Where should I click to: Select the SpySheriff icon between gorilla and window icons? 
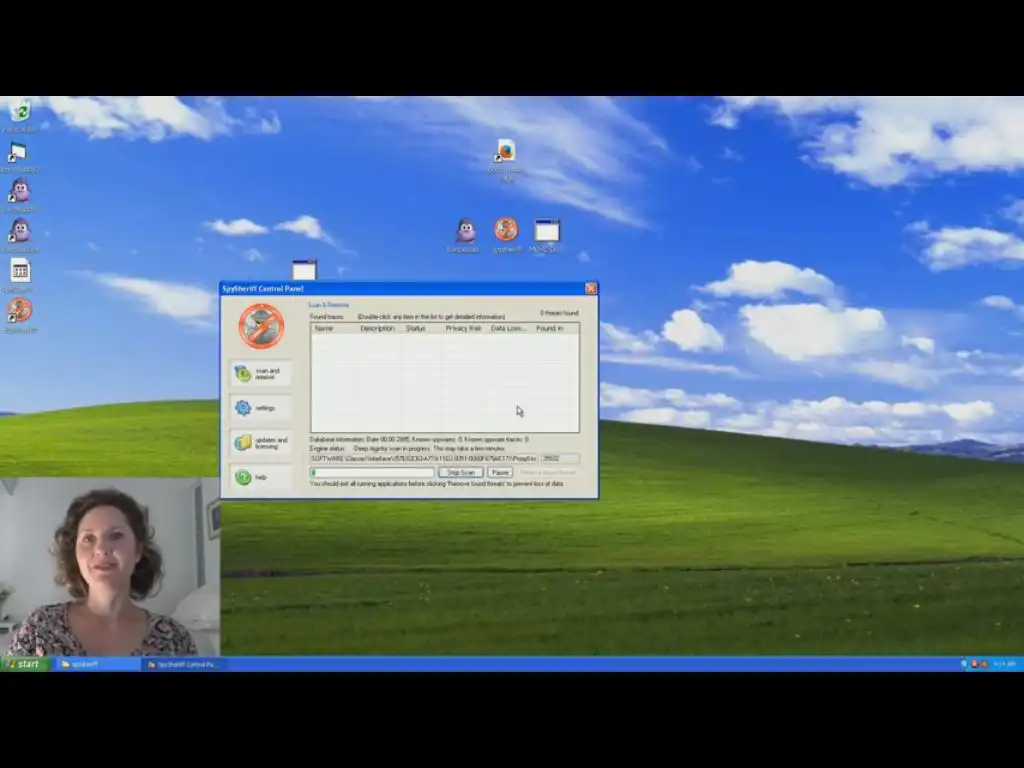pyautogui.click(x=506, y=230)
